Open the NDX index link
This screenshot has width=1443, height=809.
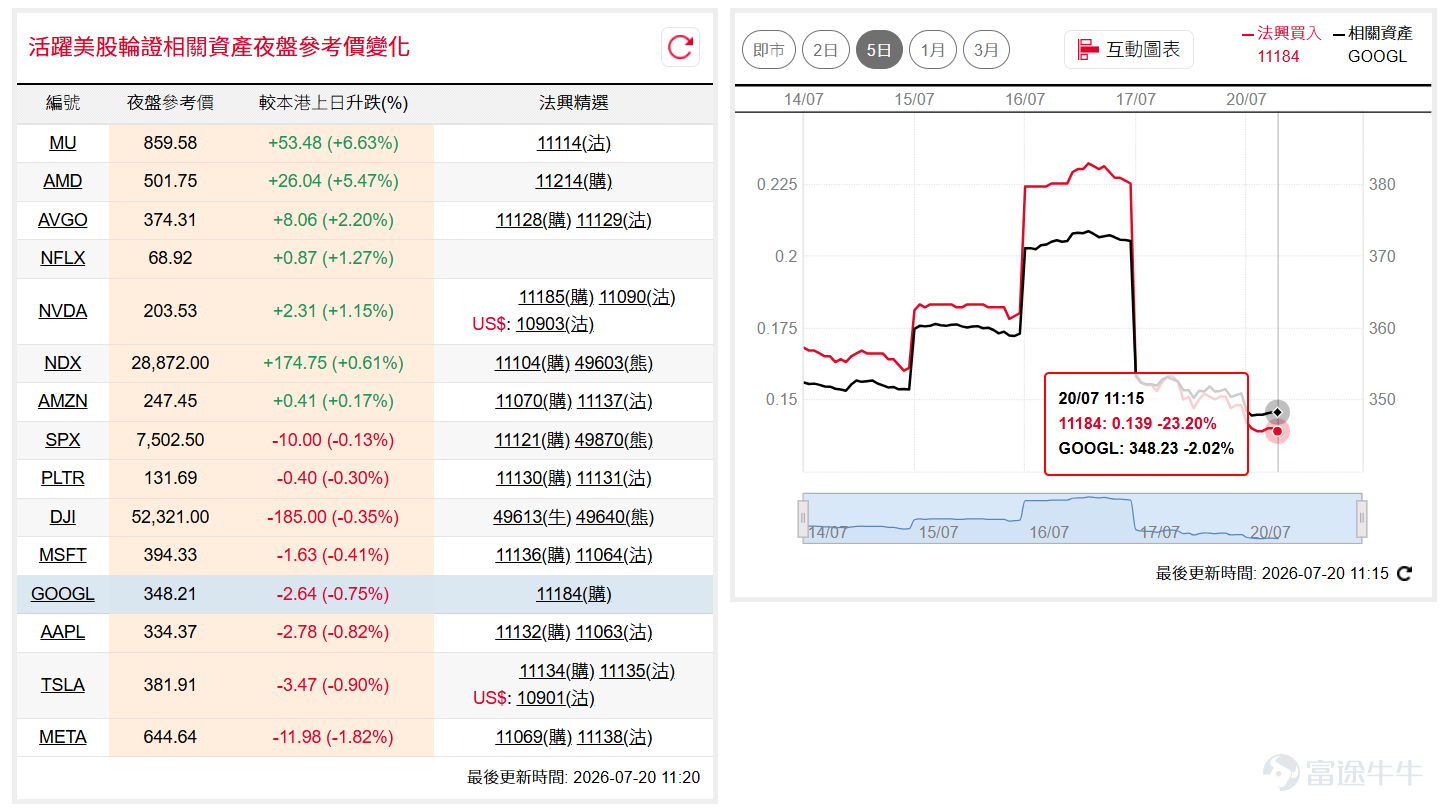pyautogui.click(x=63, y=363)
